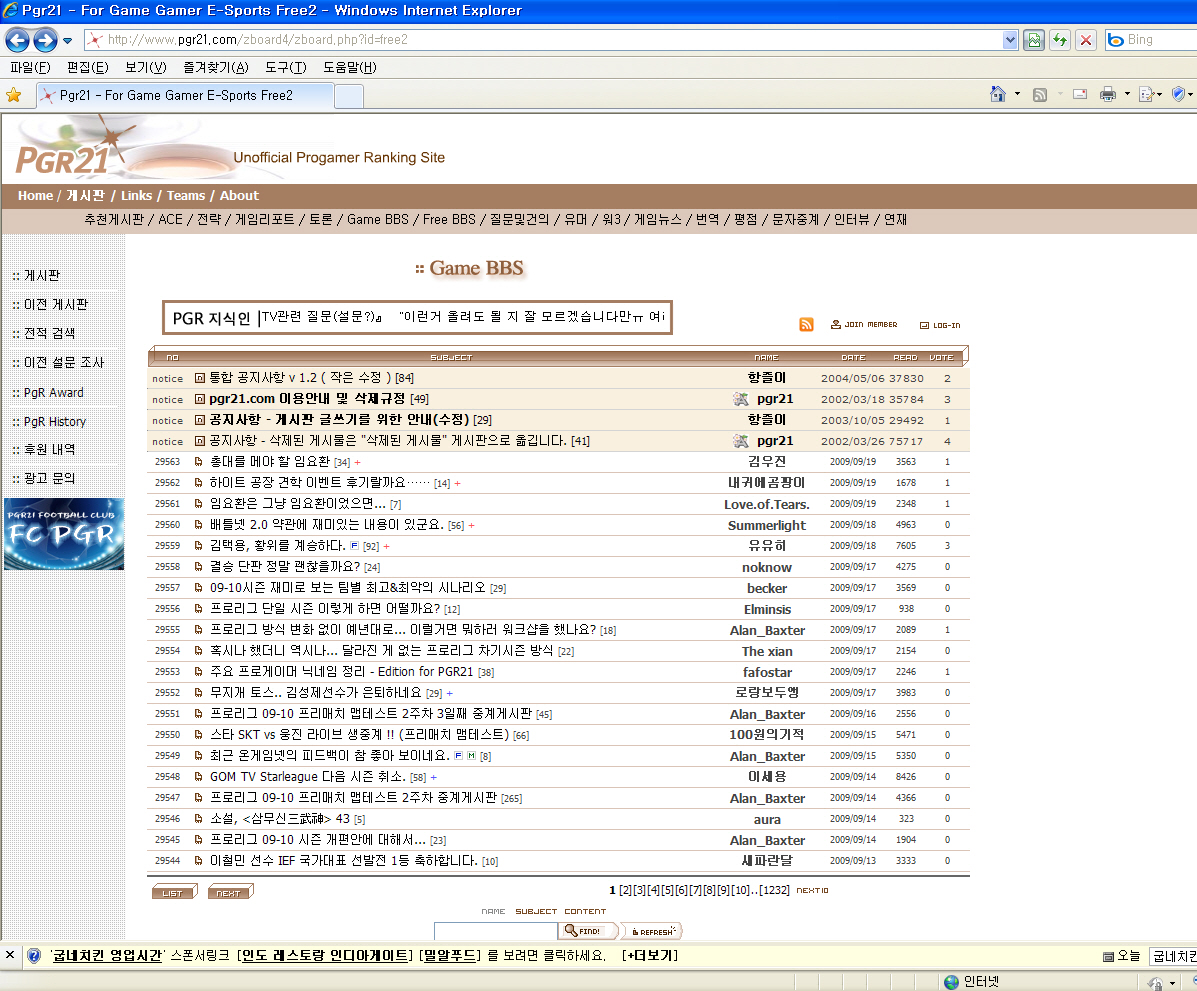Image resolution: width=1197 pixels, height=991 pixels.
Task: Open the 즐겨찾기(A) menu
Action: click(215, 67)
